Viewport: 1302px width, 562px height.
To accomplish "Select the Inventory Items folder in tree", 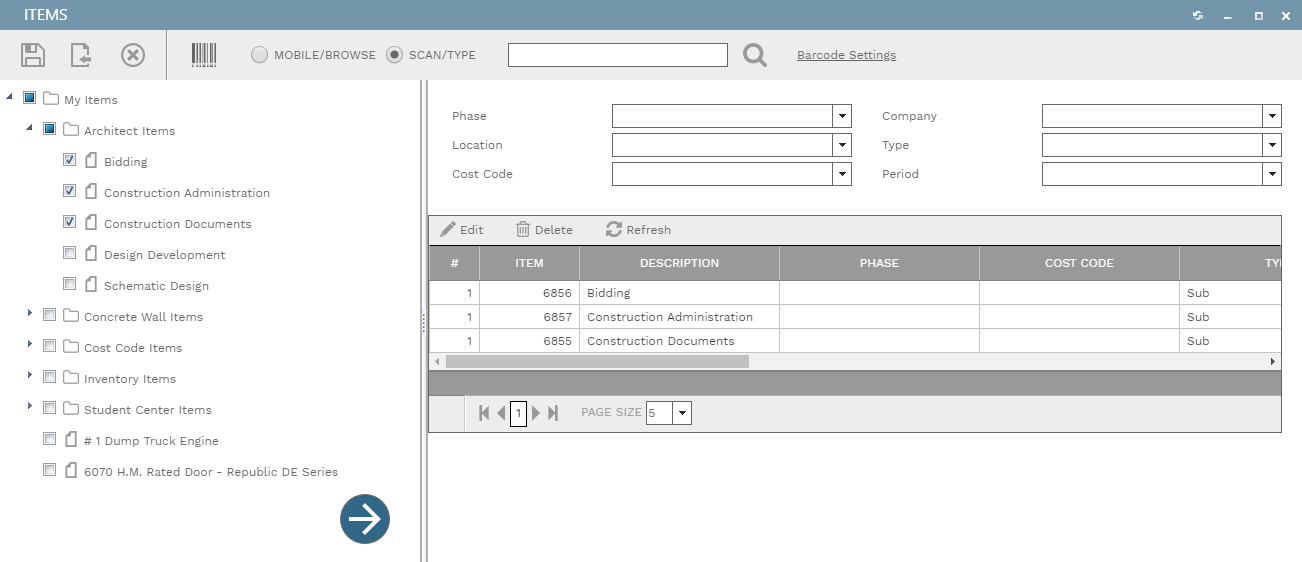I will pos(130,379).
